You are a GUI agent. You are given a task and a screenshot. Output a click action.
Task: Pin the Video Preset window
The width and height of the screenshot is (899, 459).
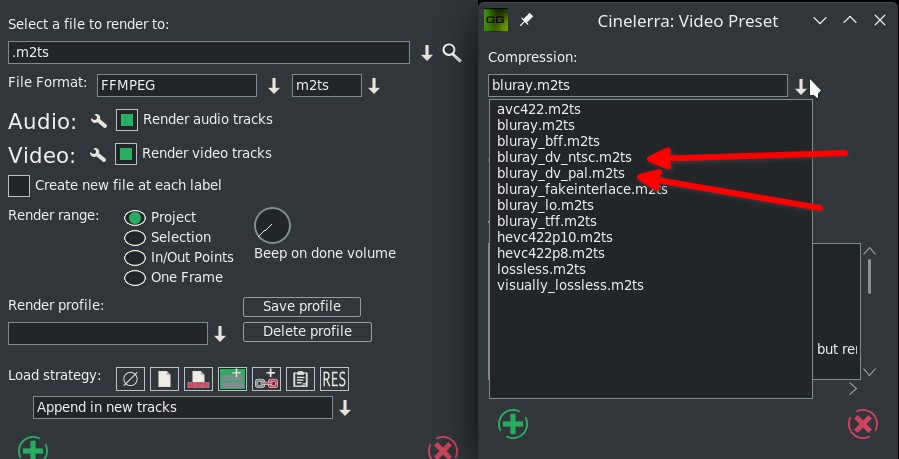pos(526,20)
